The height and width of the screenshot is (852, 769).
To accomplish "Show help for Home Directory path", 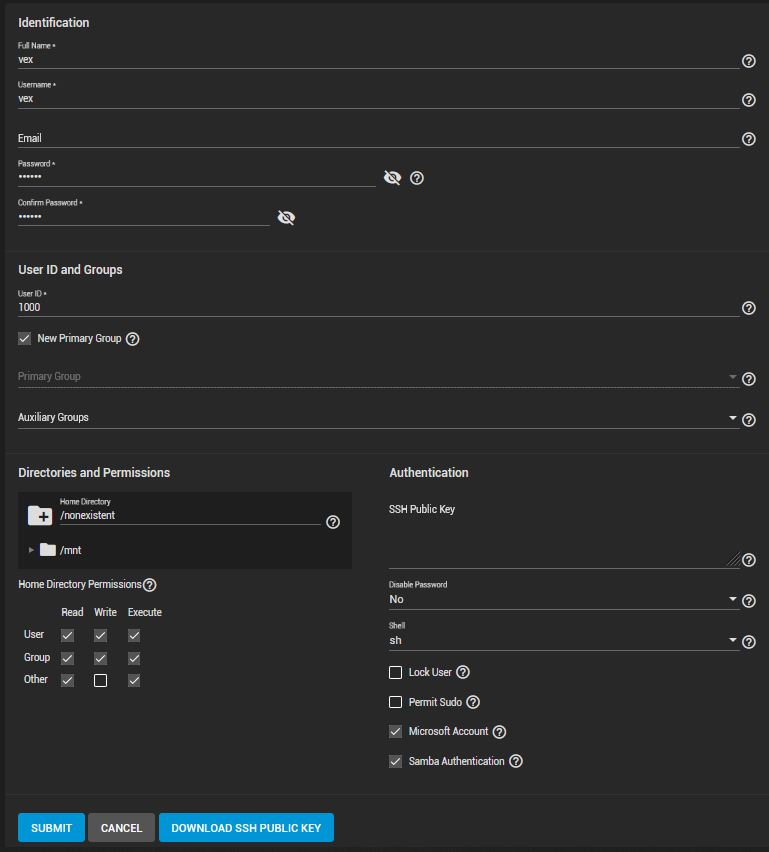I will click(333, 522).
